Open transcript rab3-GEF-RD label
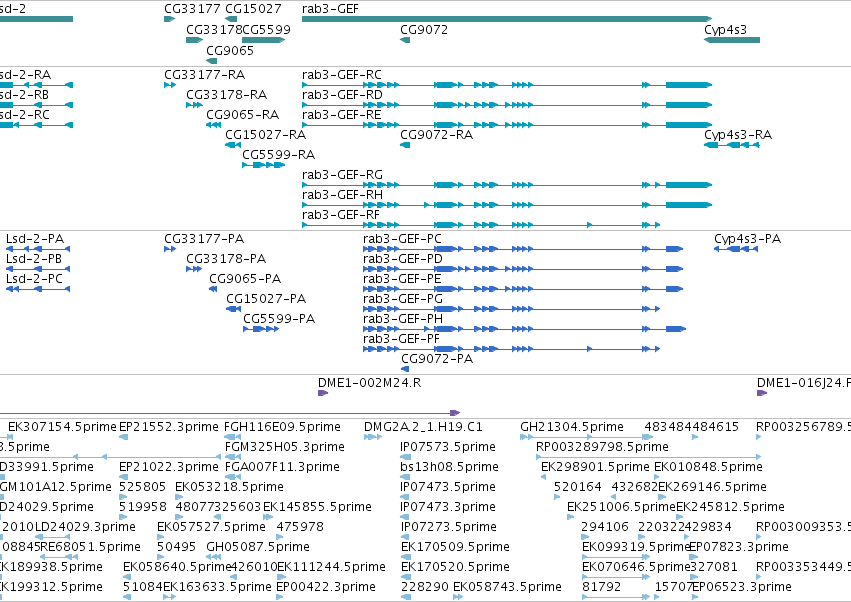 [x=342, y=94]
